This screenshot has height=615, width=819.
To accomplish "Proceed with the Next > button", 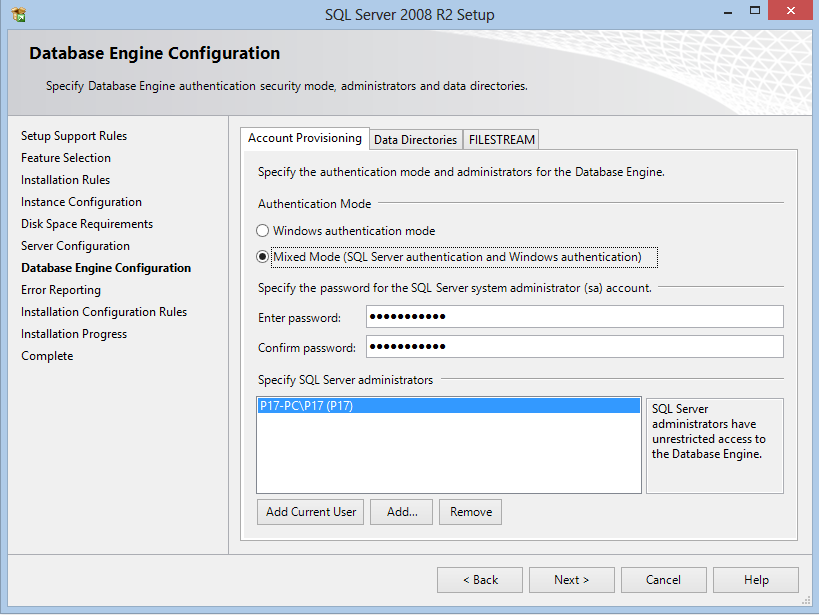I will click(572, 580).
